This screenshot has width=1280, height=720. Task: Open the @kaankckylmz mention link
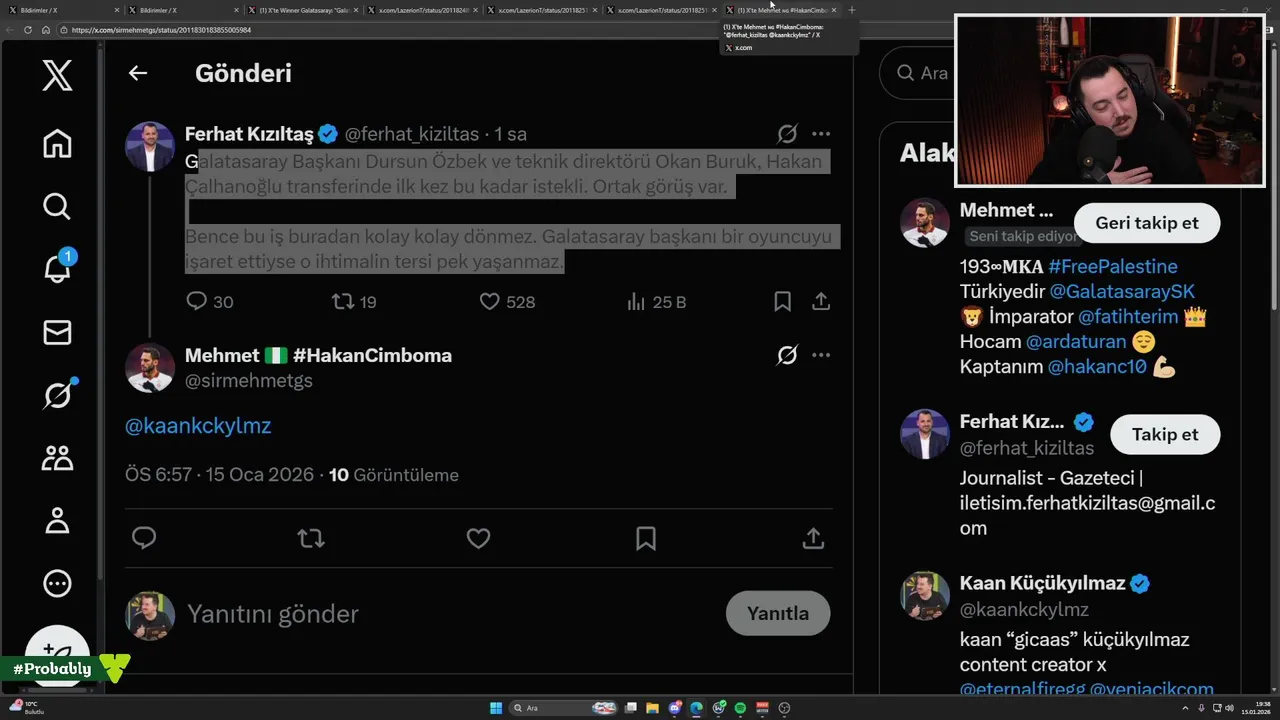198,426
